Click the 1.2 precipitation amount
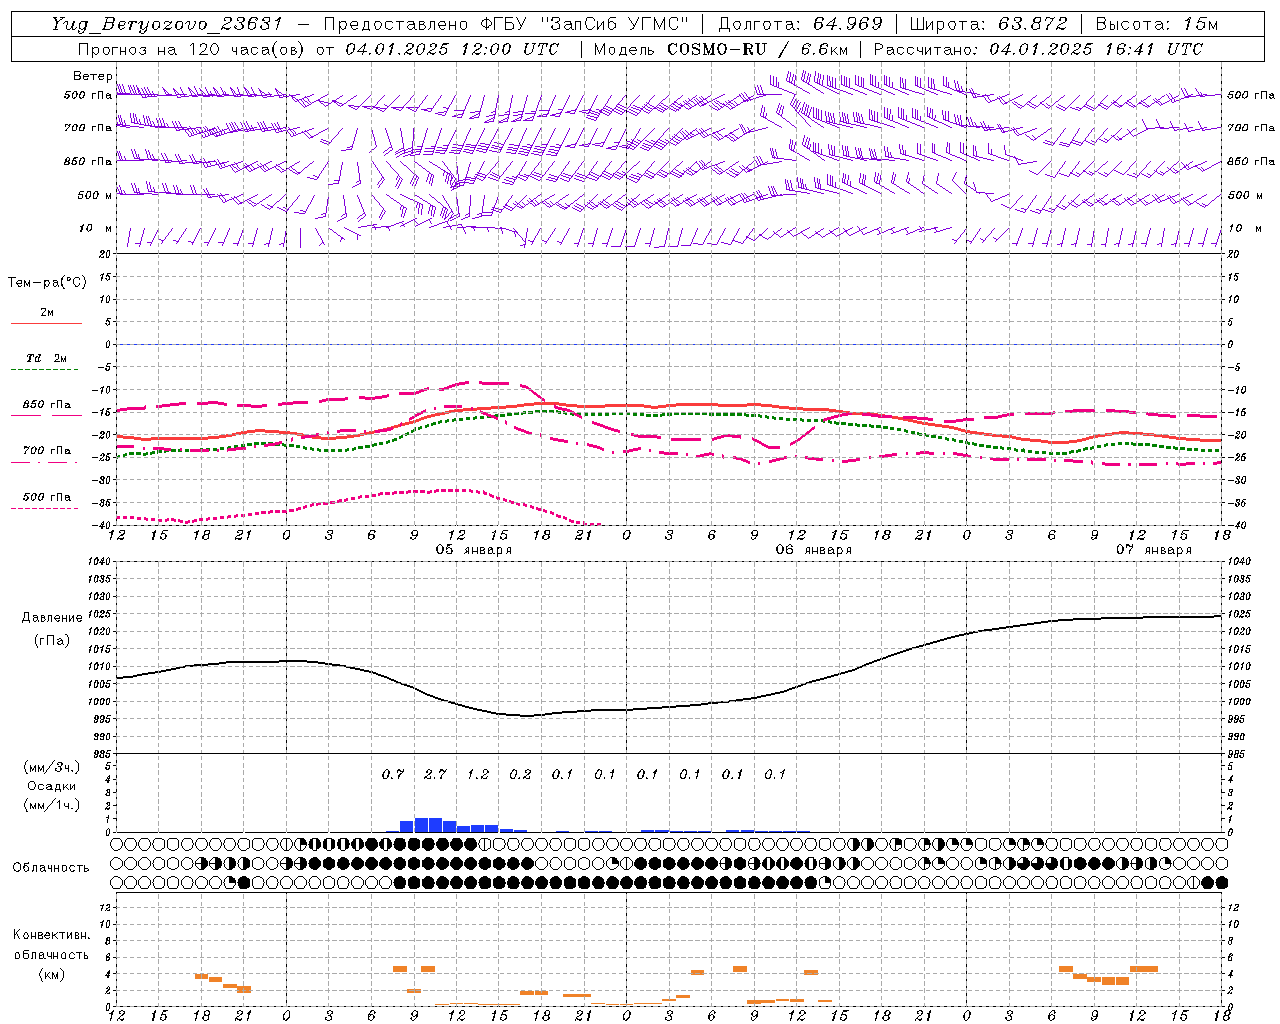 click(478, 774)
